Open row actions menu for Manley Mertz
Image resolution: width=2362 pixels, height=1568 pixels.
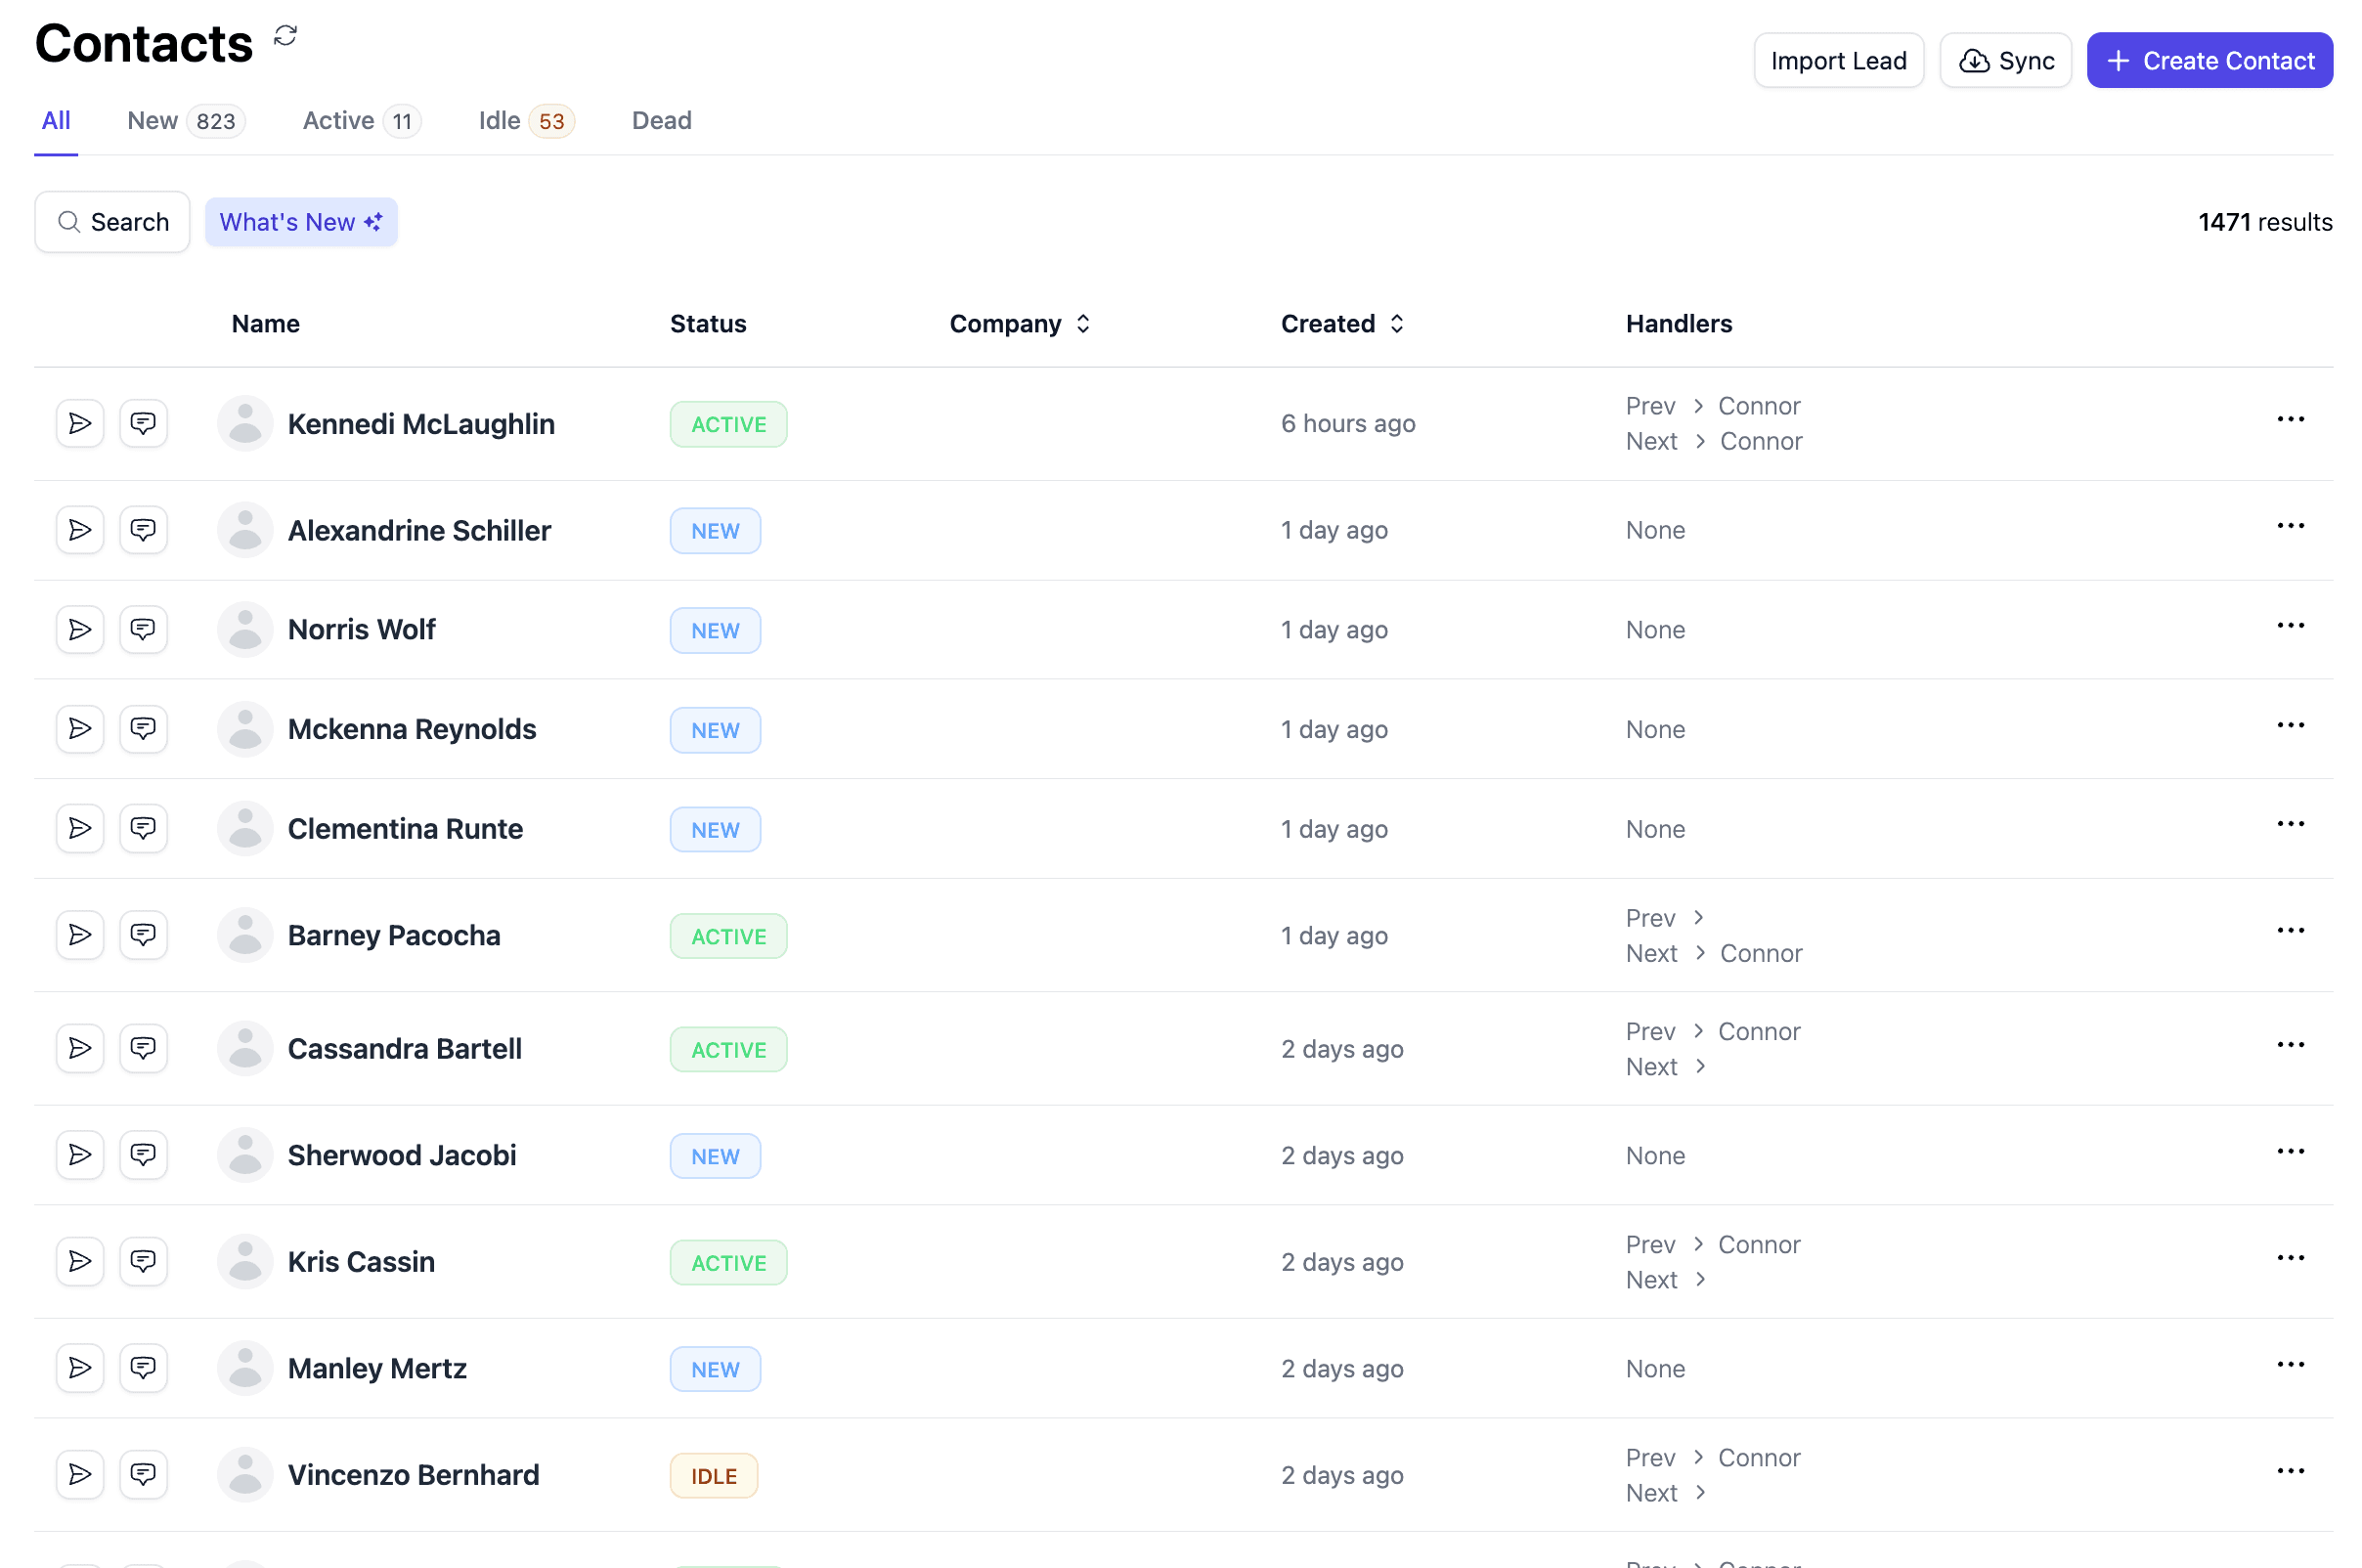[x=2289, y=1365]
